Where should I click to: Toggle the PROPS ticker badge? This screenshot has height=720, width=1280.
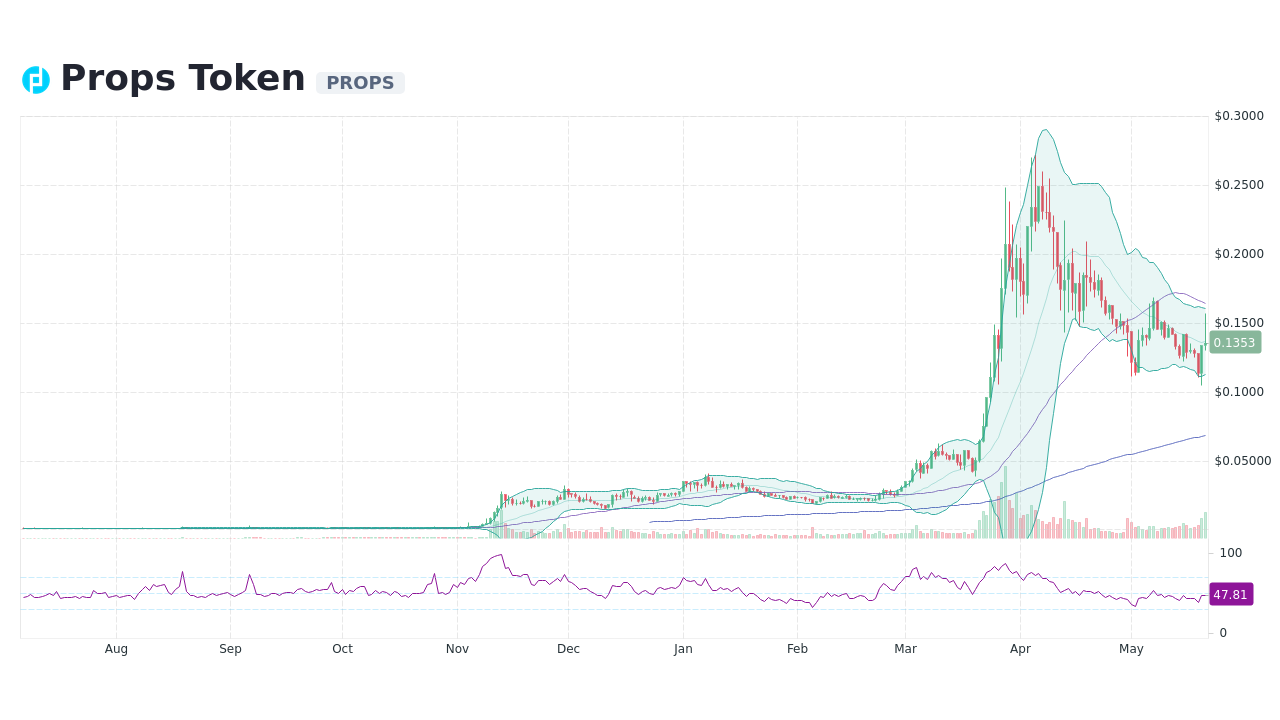tap(360, 83)
